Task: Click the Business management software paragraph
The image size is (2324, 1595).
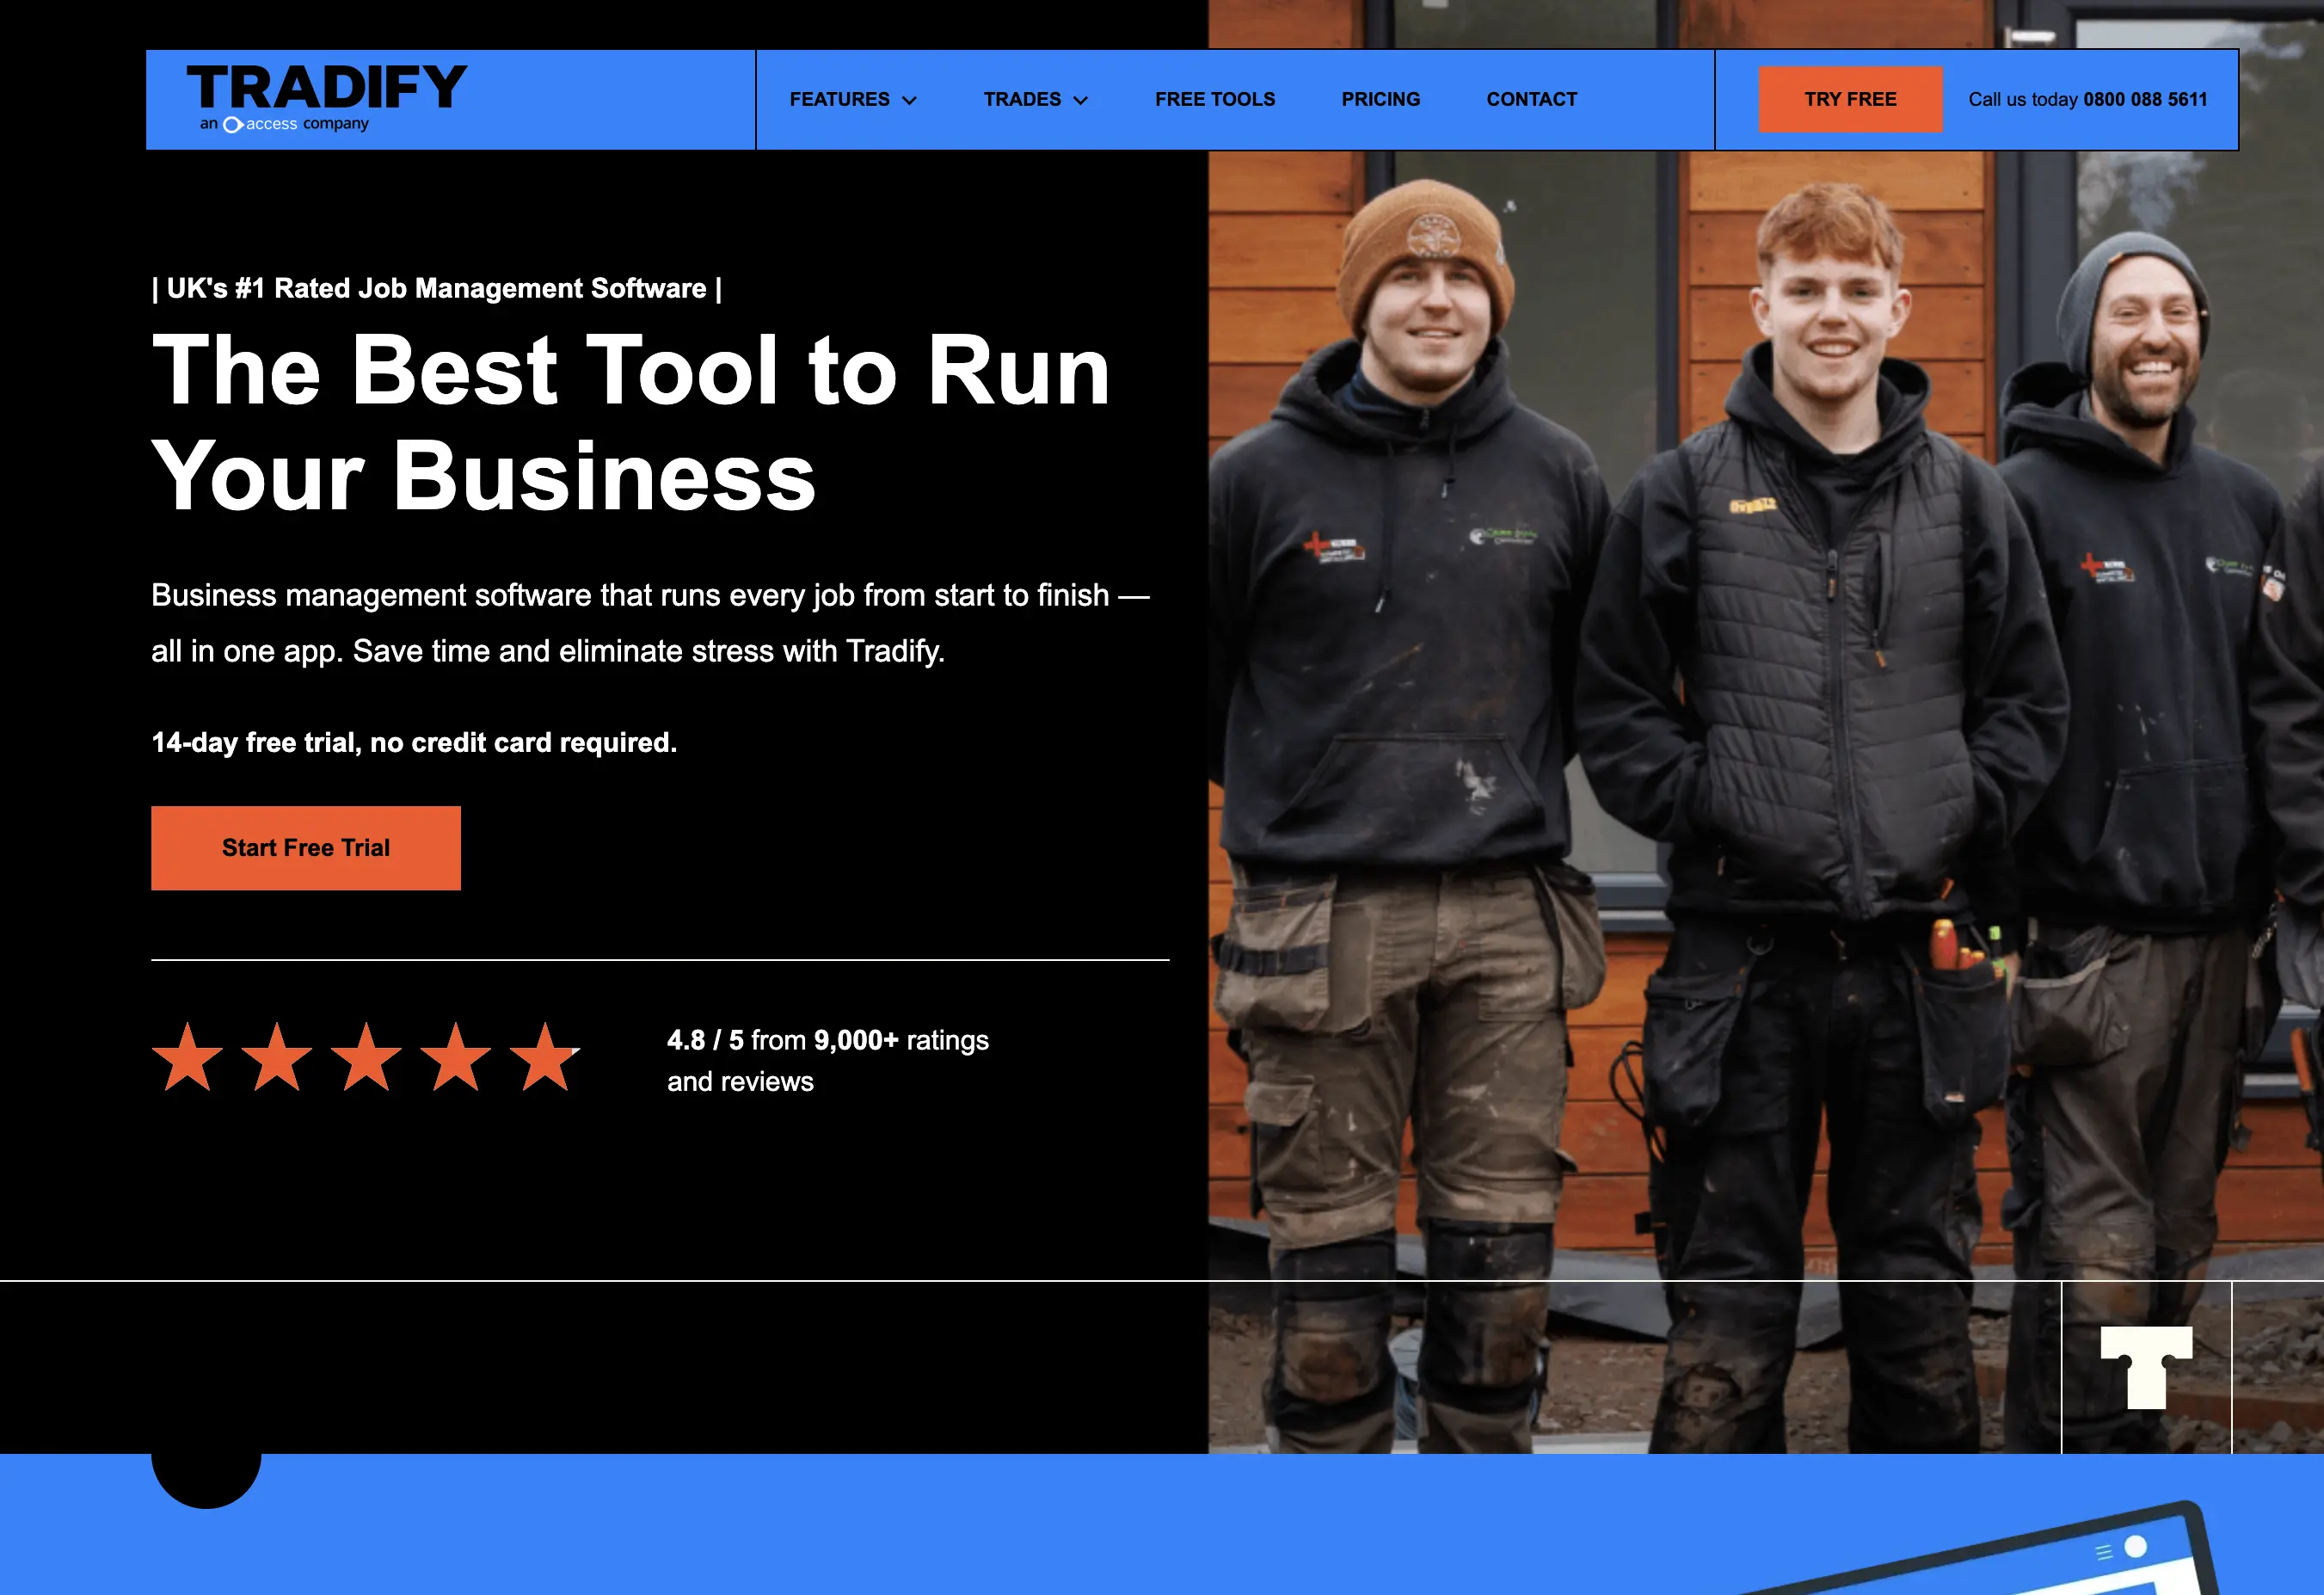Action: 651,623
